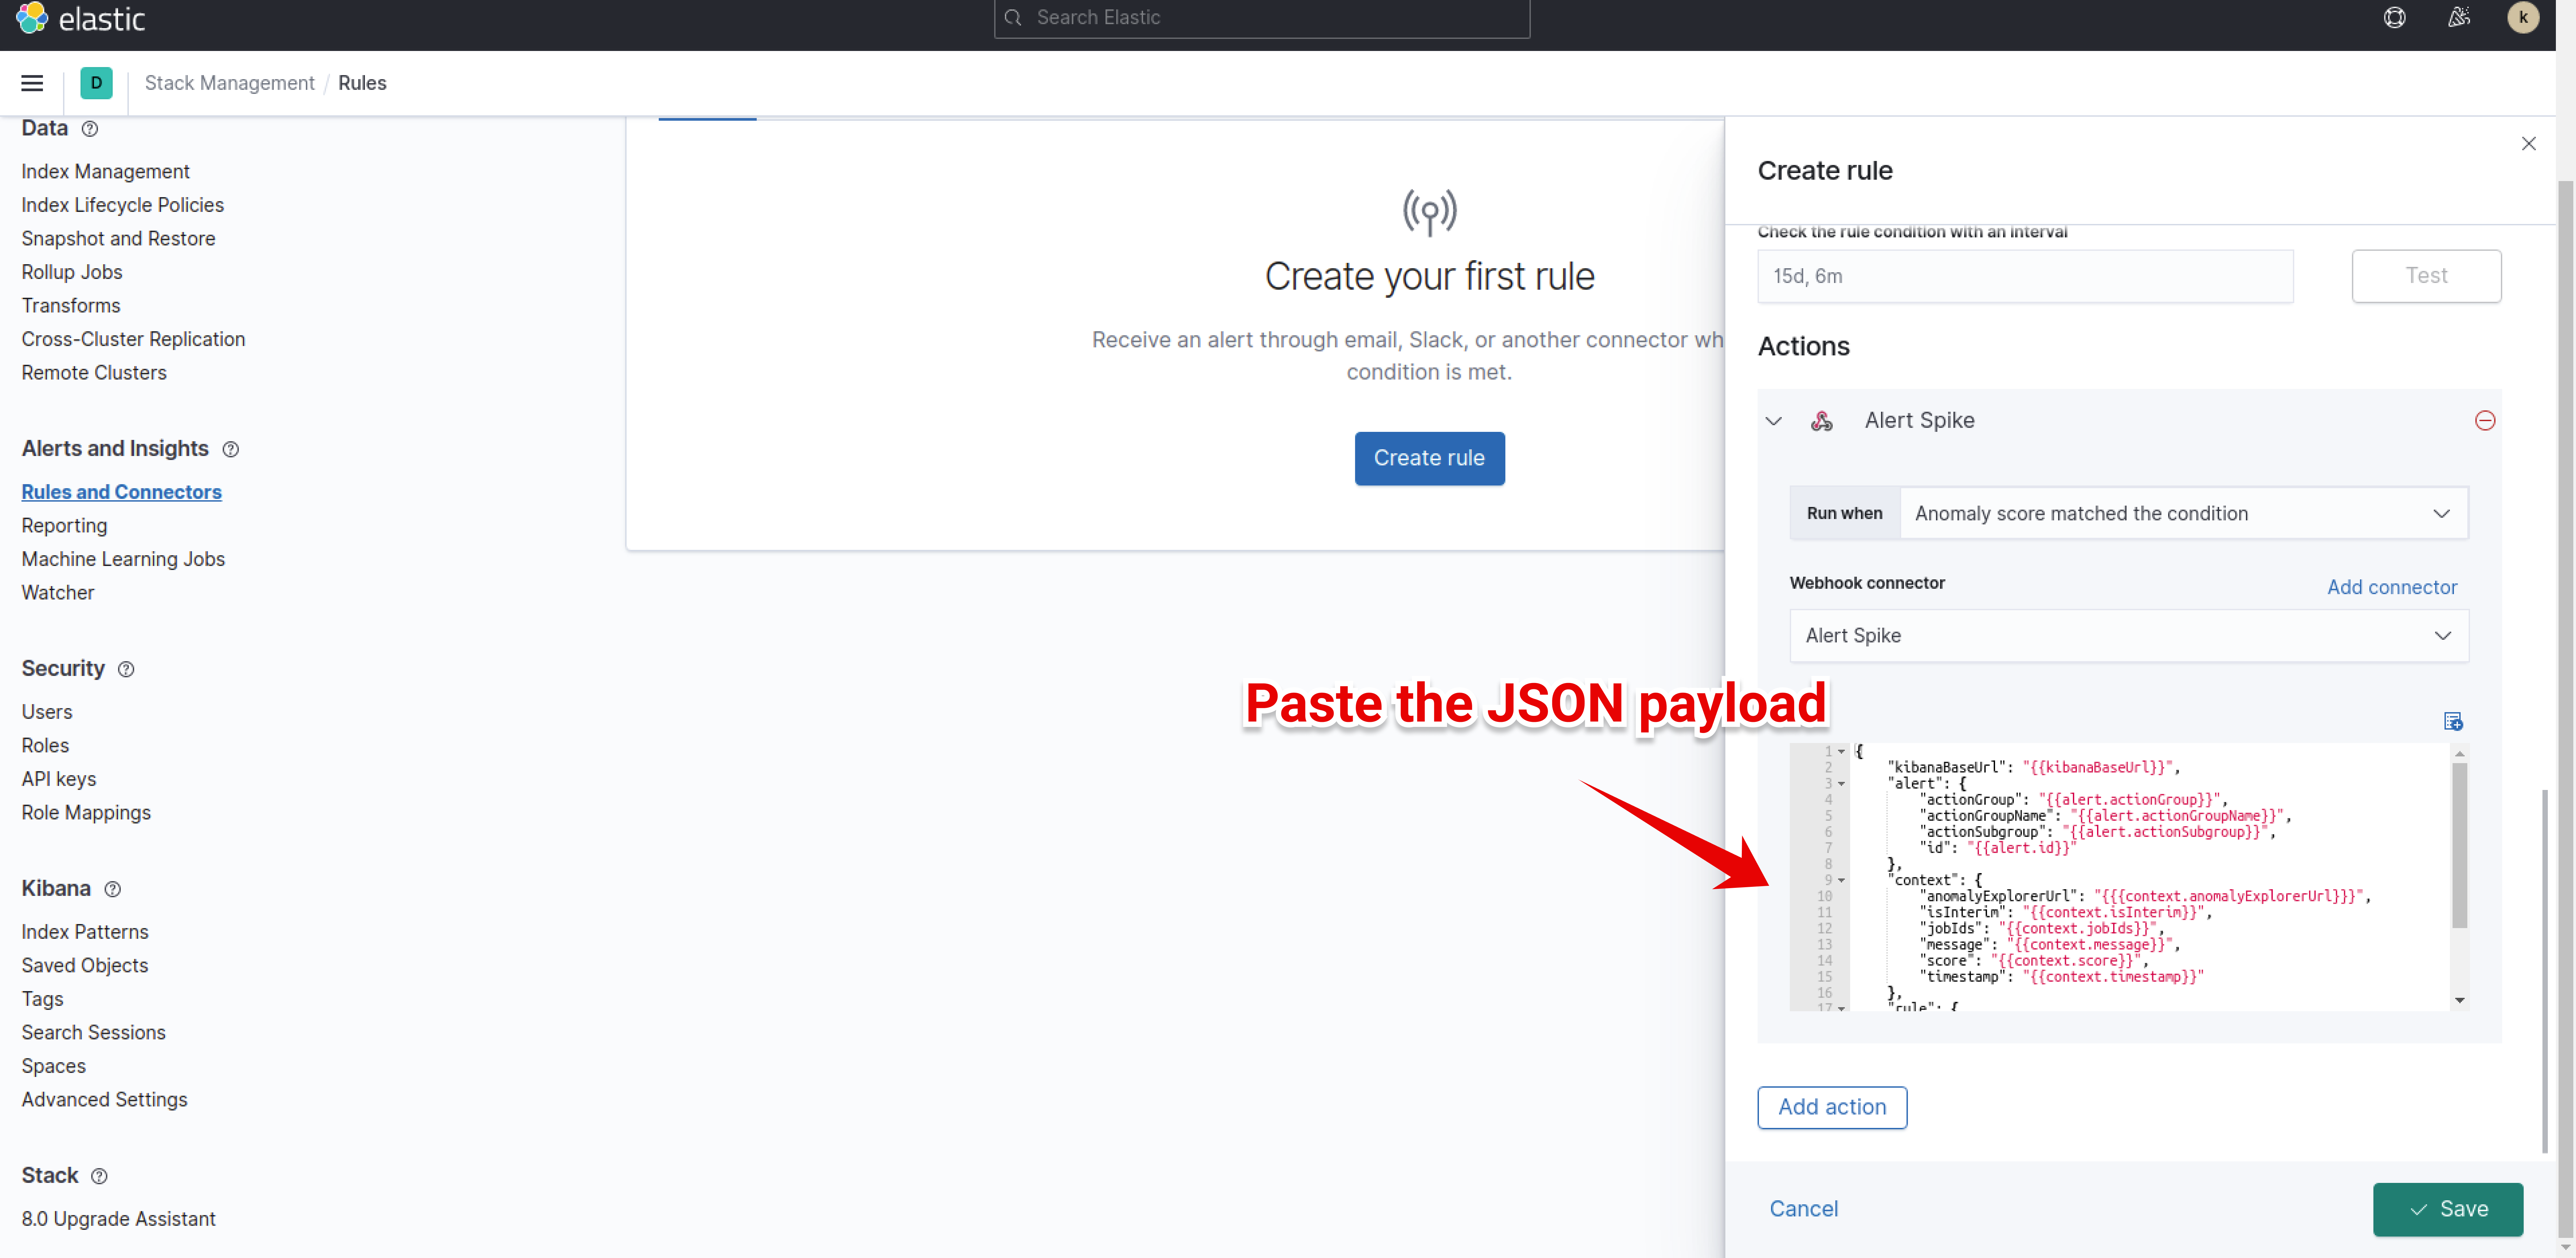The height and width of the screenshot is (1258, 2576).
Task: Click the Add action button
Action: pyautogui.click(x=1832, y=1108)
